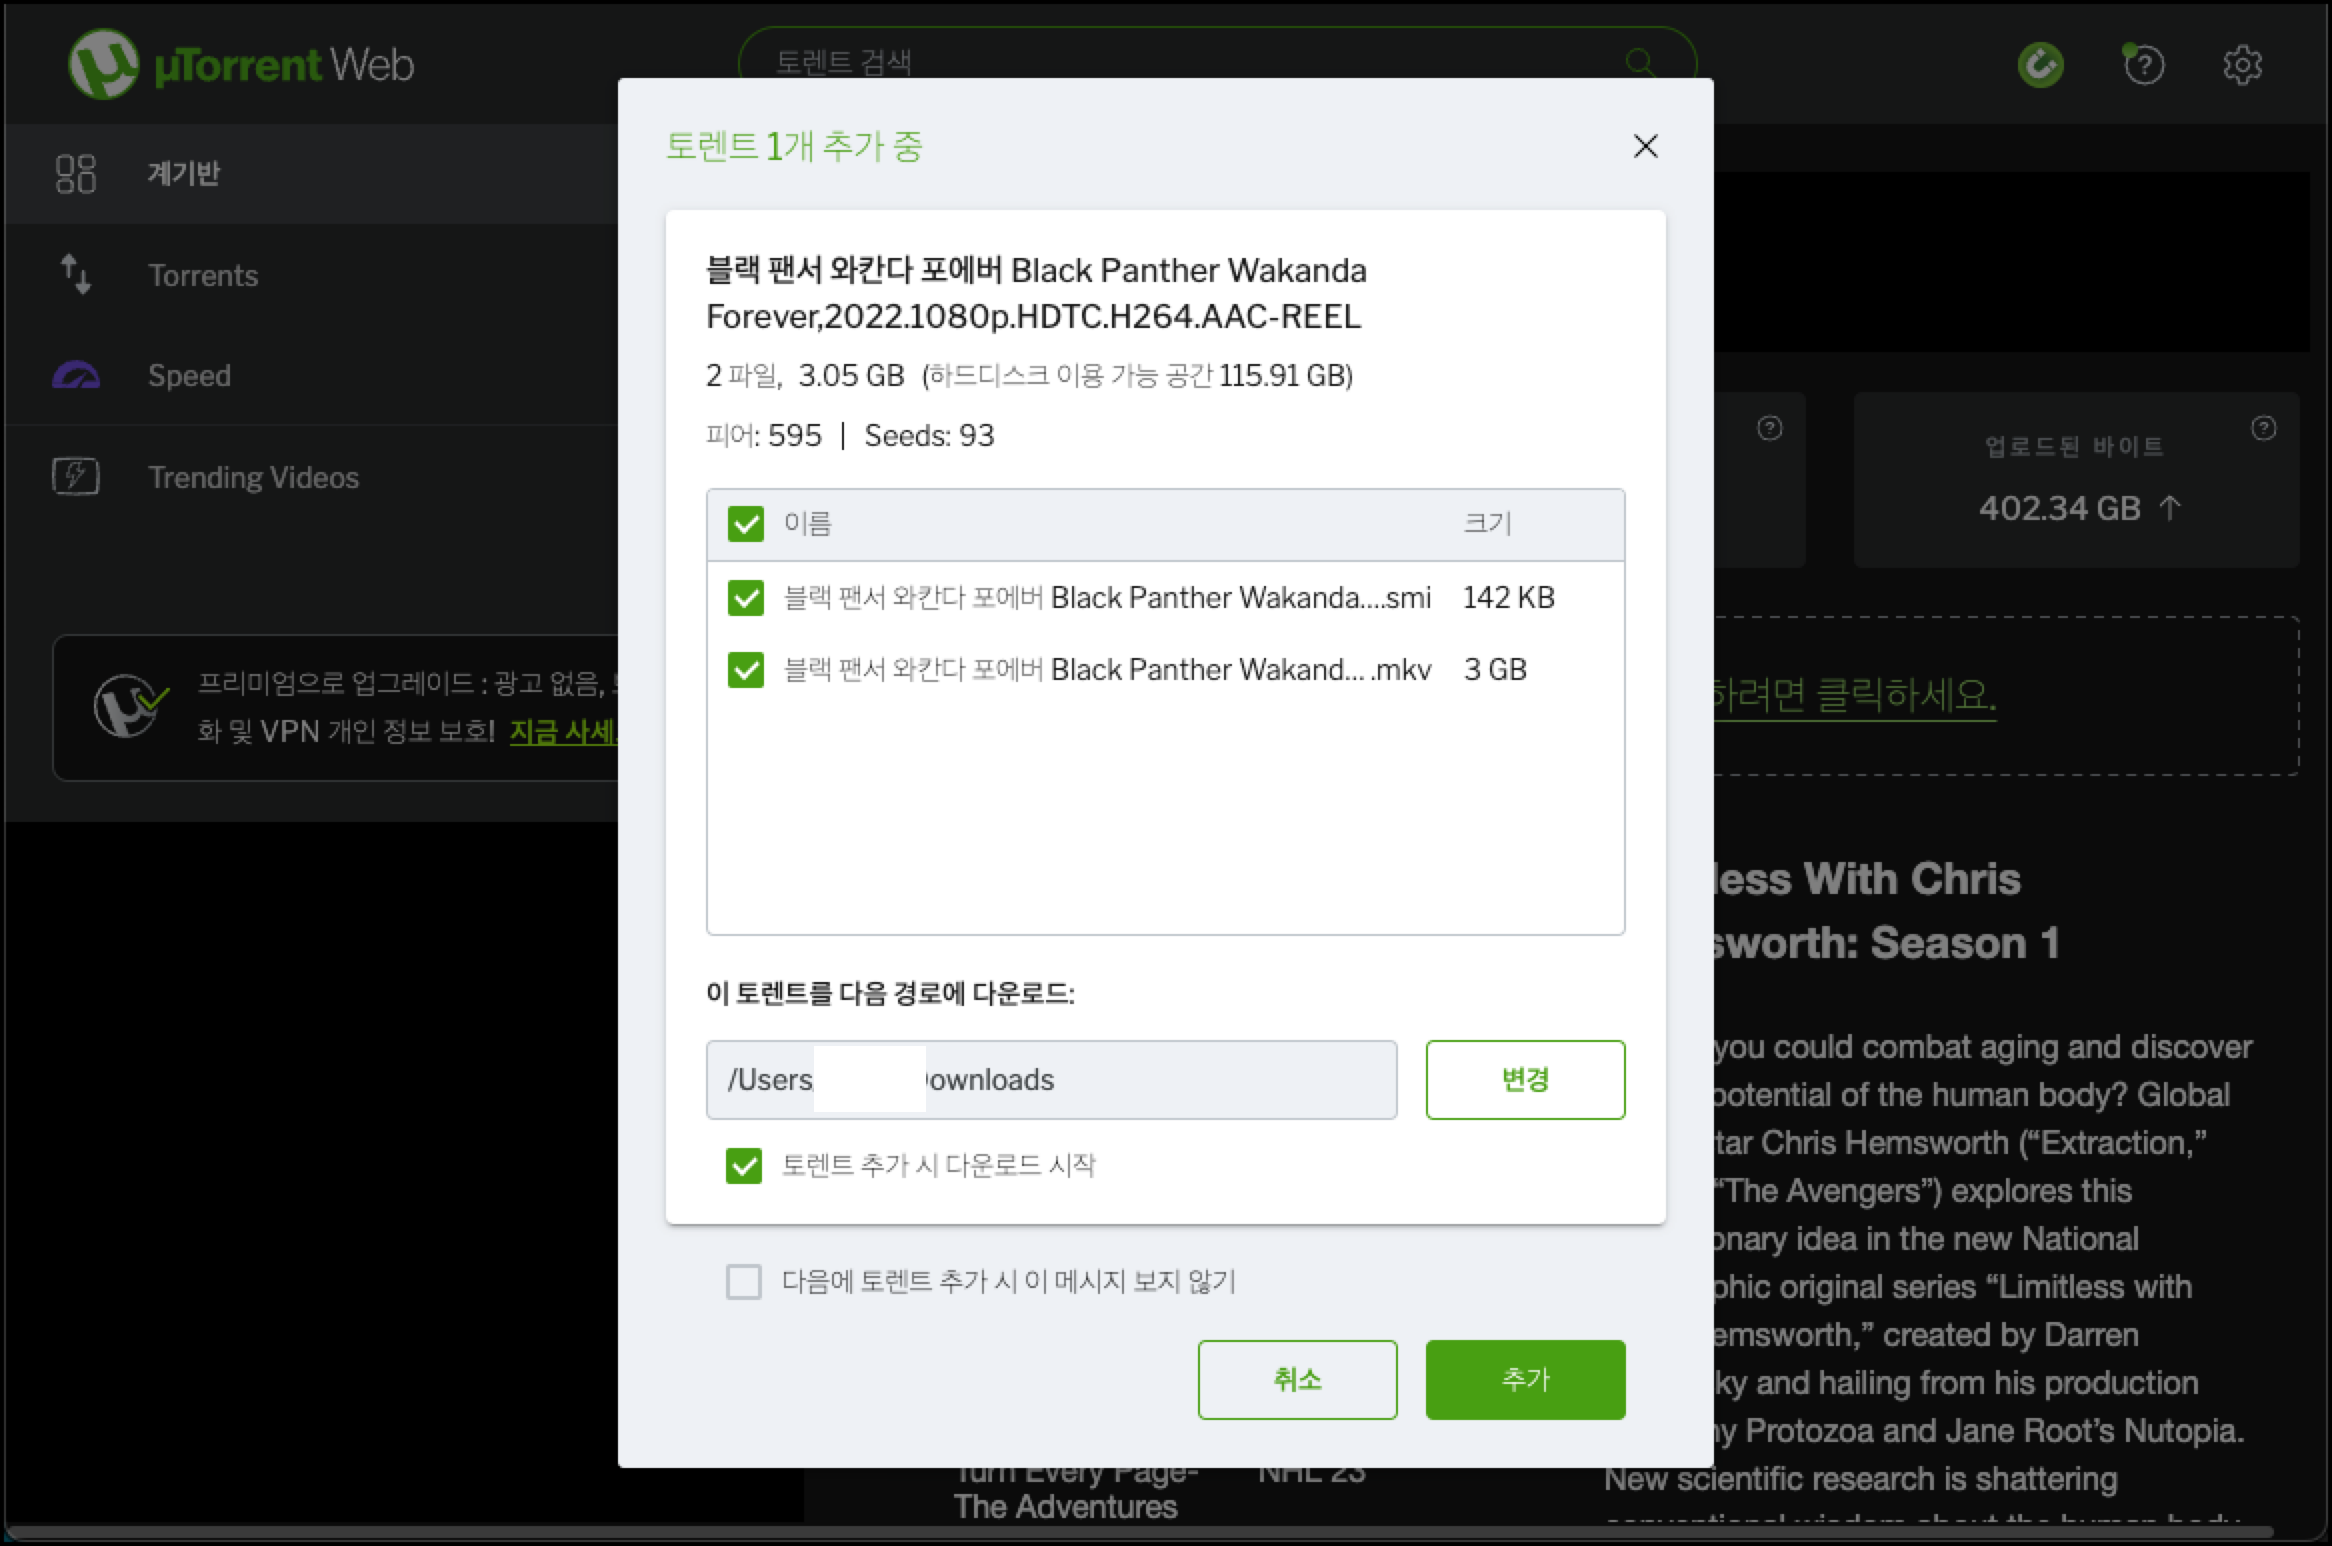
Task: Disable 토렌트 추가 시 다운로드 시작 option
Action: point(744,1166)
